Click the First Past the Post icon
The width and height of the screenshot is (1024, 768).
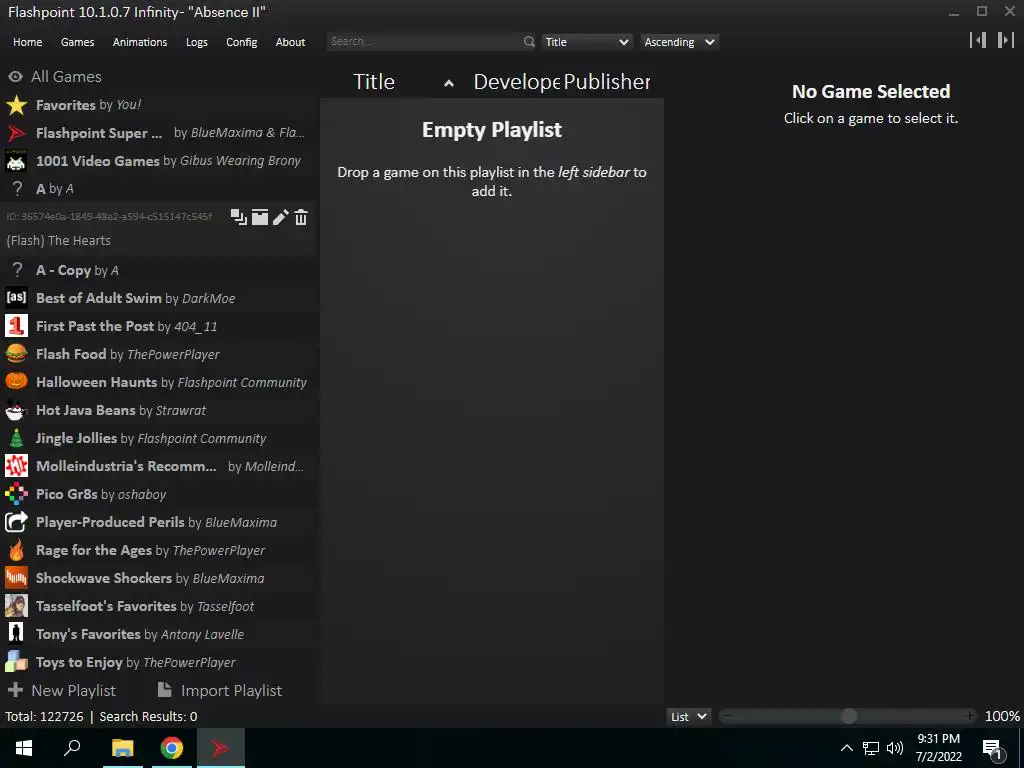pyautogui.click(x=16, y=326)
